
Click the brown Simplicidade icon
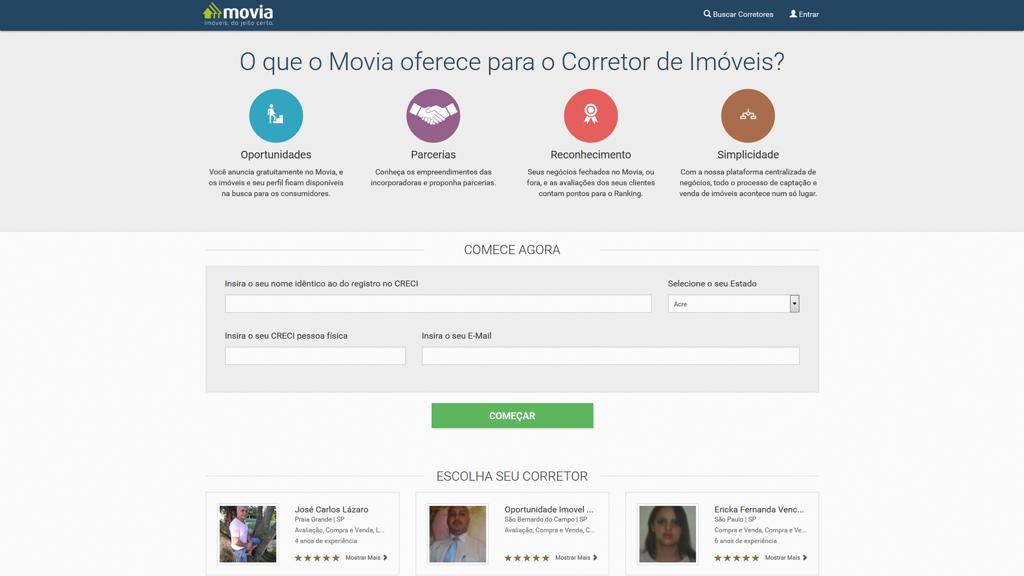[x=748, y=116]
